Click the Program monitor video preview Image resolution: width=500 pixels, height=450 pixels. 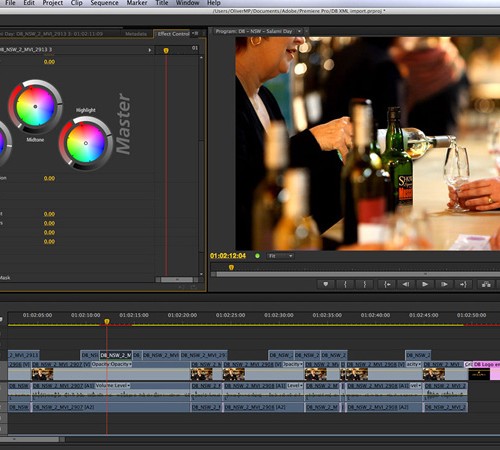click(x=368, y=143)
